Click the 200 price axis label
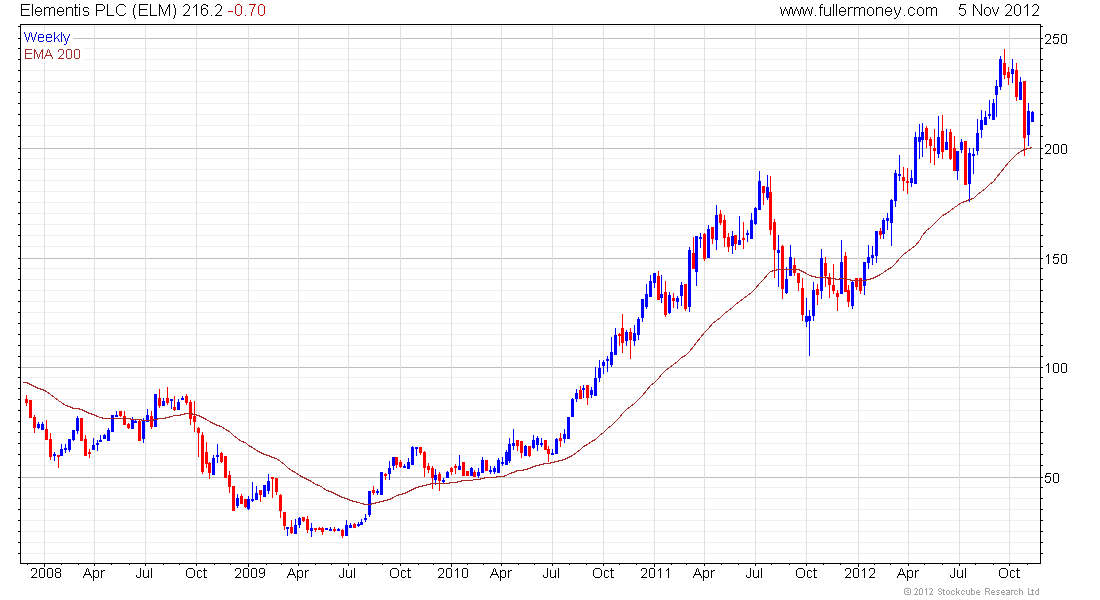Viewport: 1100px width, 600px height. point(1056,149)
